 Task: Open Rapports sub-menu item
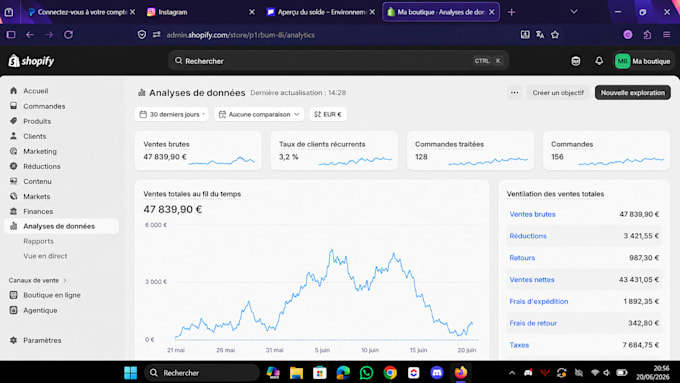click(x=39, y=241)
